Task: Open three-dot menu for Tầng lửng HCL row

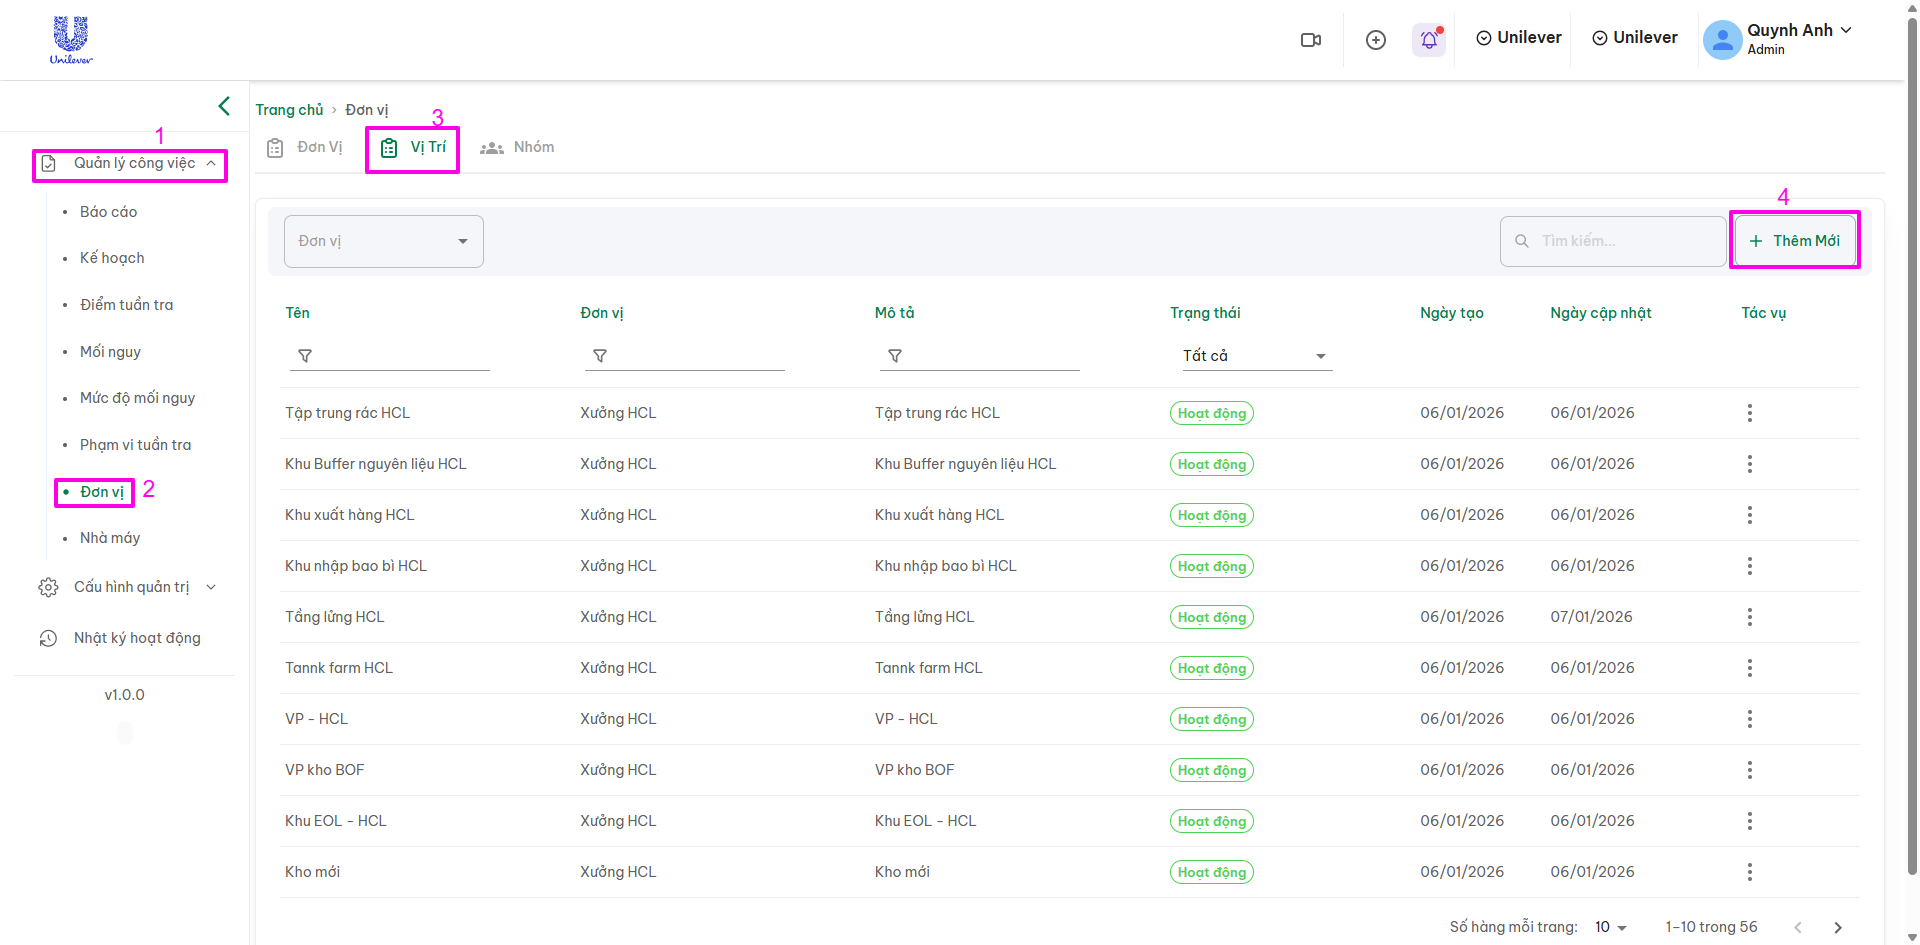Action: pyautogui.click(x=1749, y=617)
